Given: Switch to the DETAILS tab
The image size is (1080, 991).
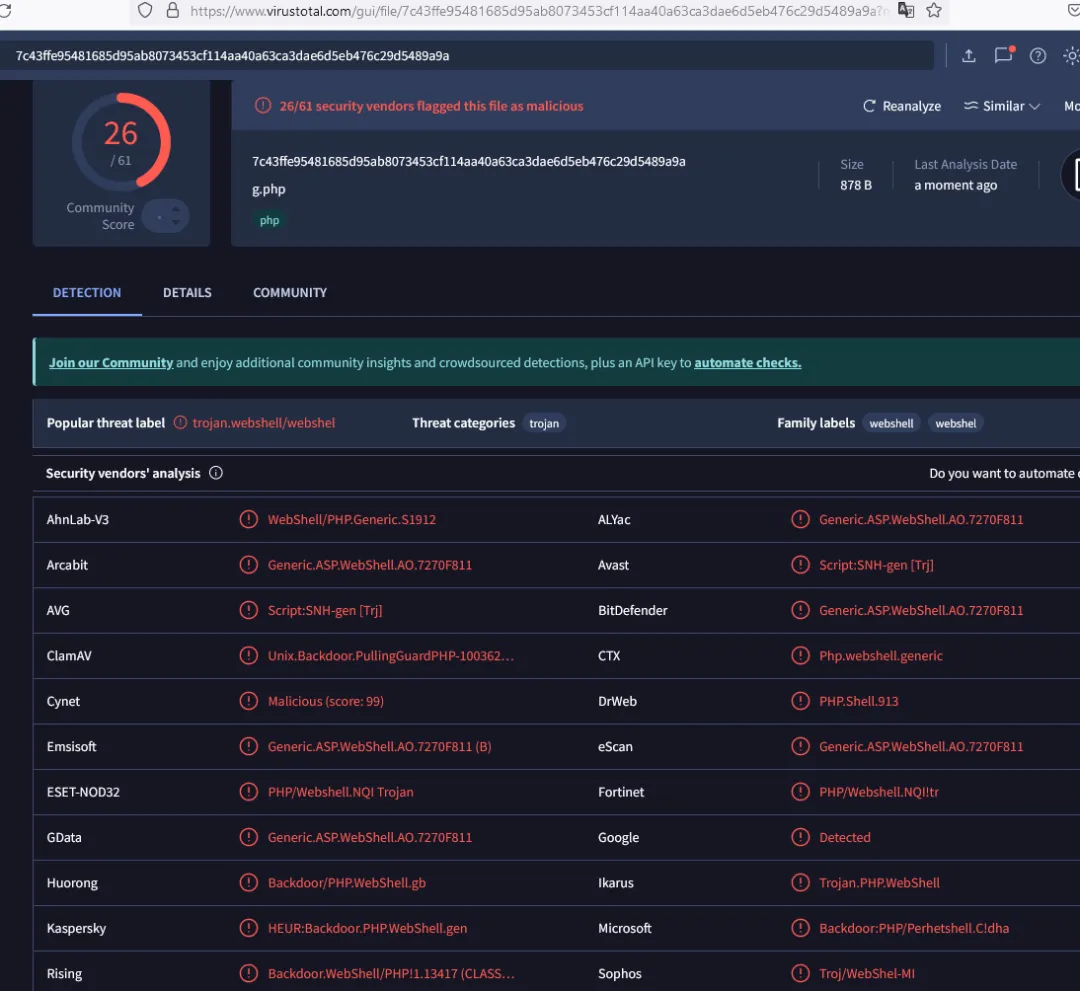Looking at the screenshot, I should [187, 293].
